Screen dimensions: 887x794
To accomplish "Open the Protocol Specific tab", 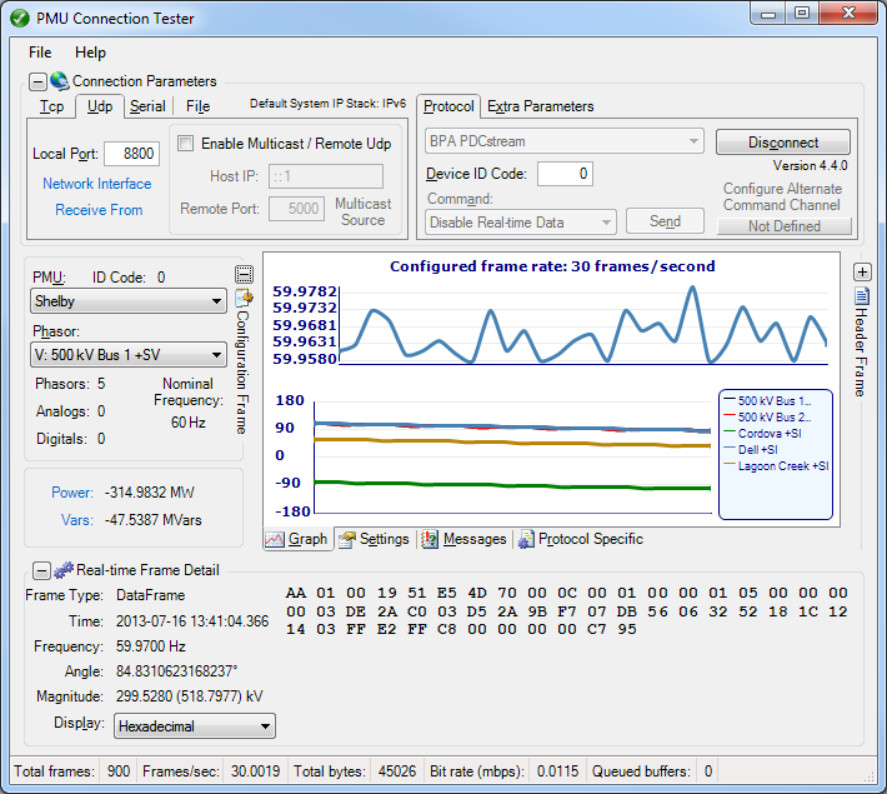I will (x=580, y=539).
